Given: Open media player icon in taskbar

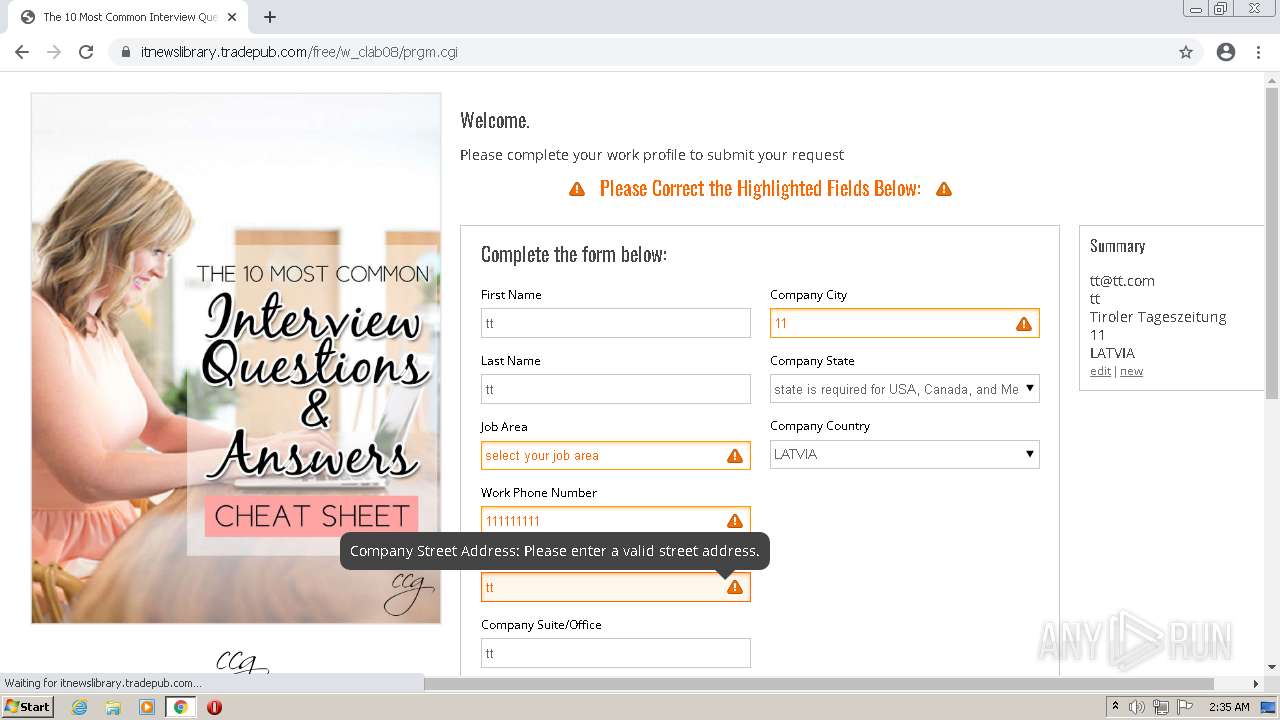Looking at the screenshot, I should (x=147, y=707).
